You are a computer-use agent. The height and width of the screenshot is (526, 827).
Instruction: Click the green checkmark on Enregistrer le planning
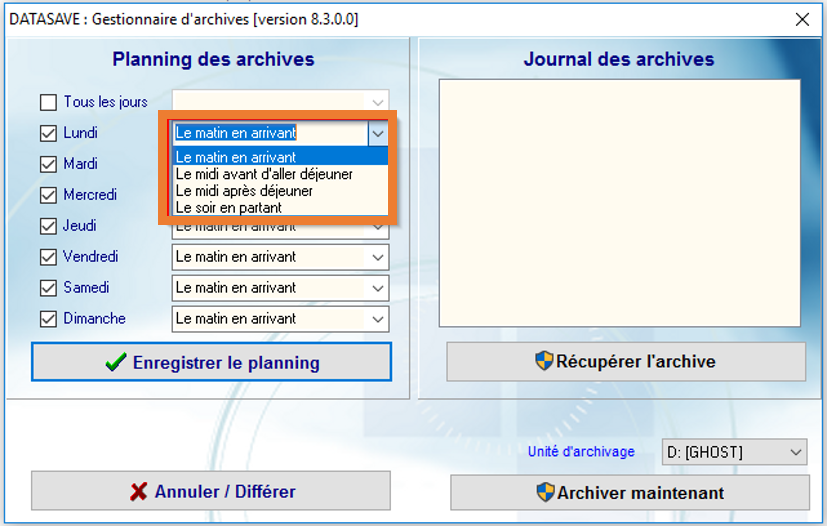click(116, 363)
